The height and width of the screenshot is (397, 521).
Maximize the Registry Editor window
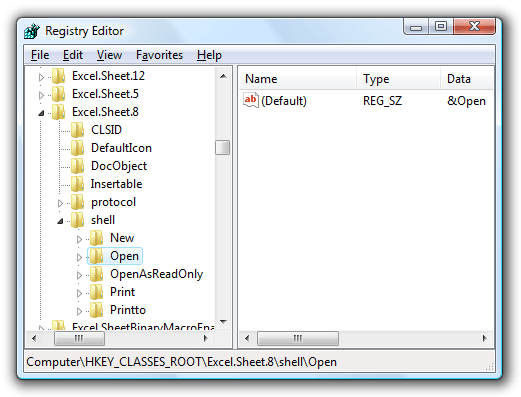point(441,27)
